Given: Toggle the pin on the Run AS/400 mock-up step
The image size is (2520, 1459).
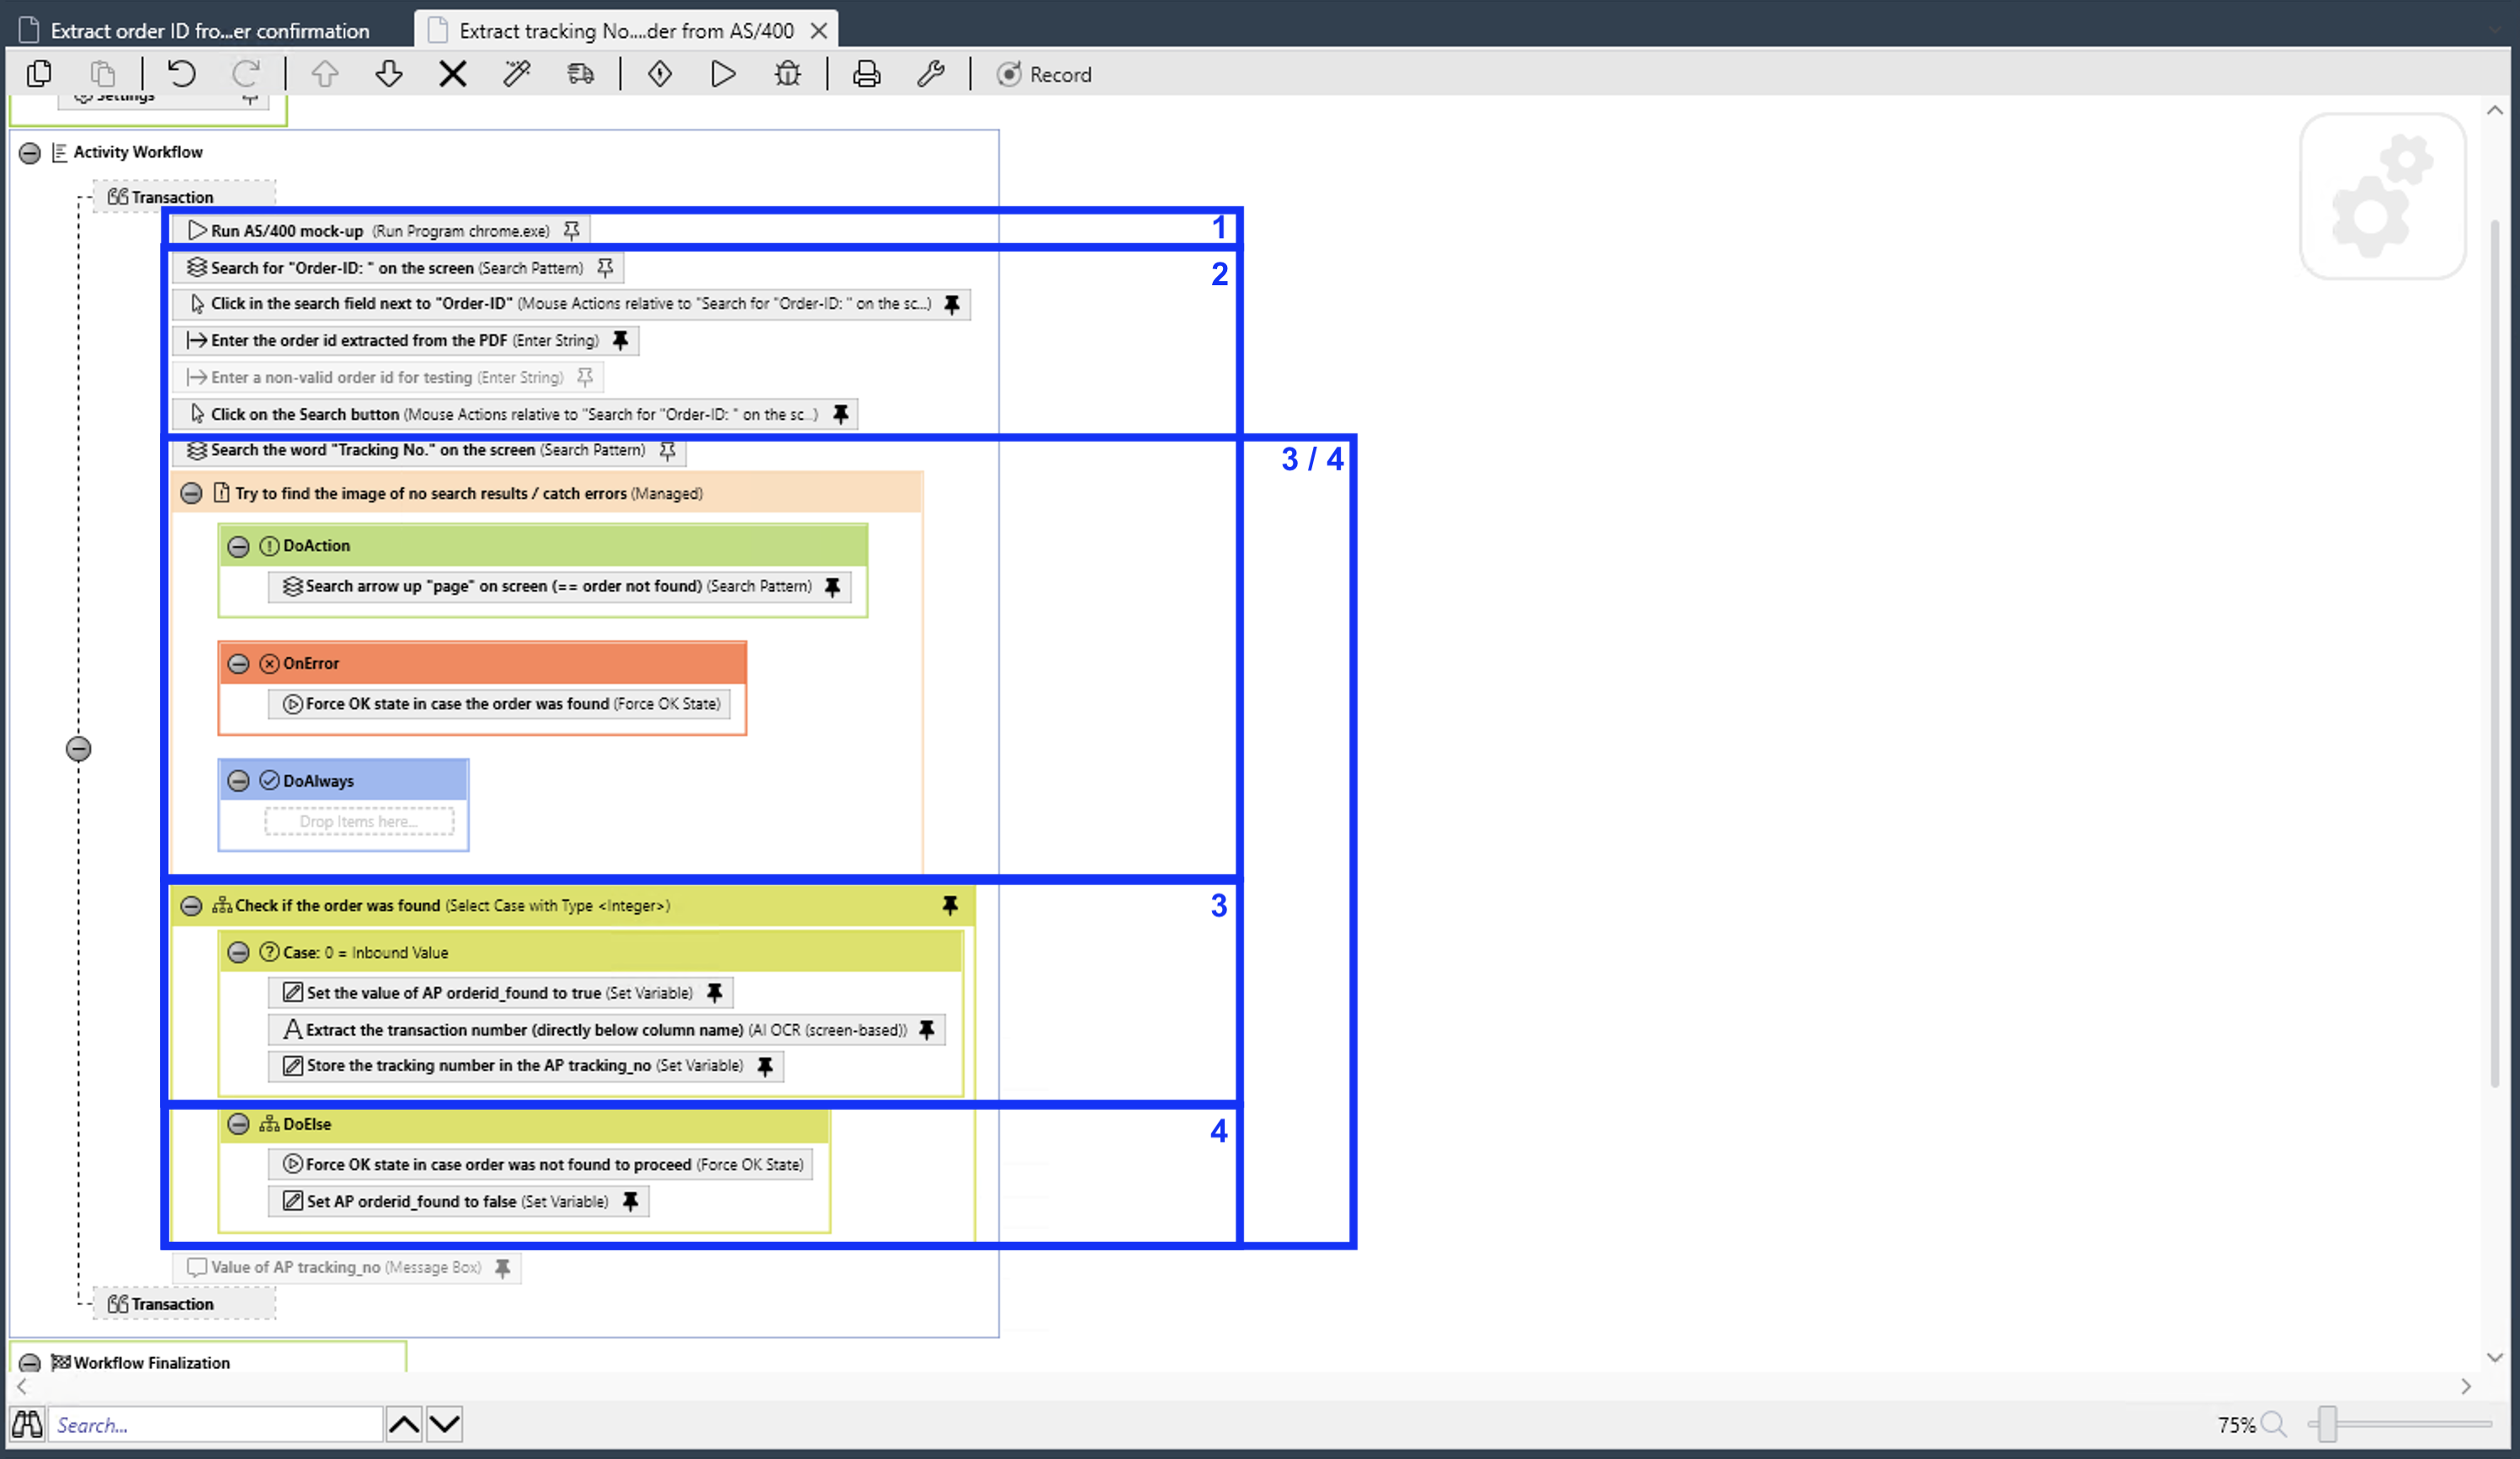Looking at the screenshot, I should pos(571,230).
